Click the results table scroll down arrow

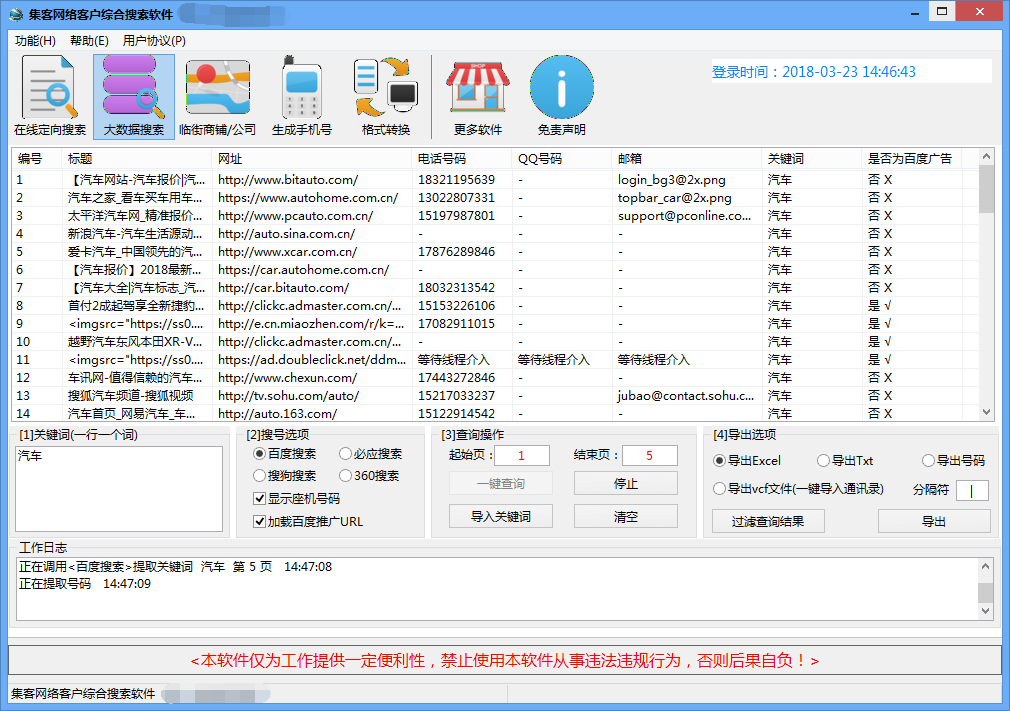point(986,412)
